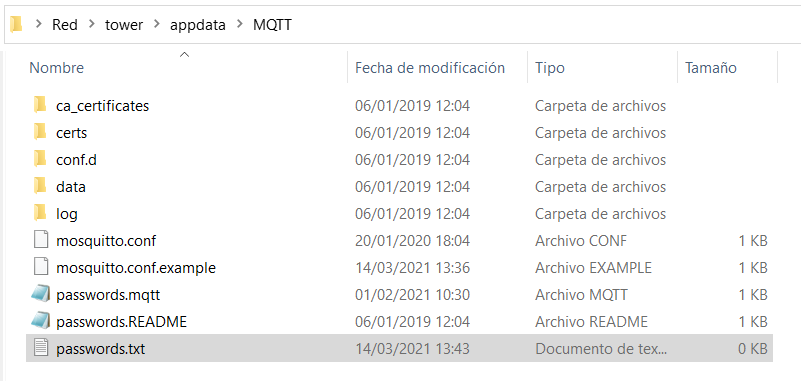Image resolution: width=801 pixels, height=381 pixels.
Task: Click the mosquitto.conf file icon
Action: 41,241
